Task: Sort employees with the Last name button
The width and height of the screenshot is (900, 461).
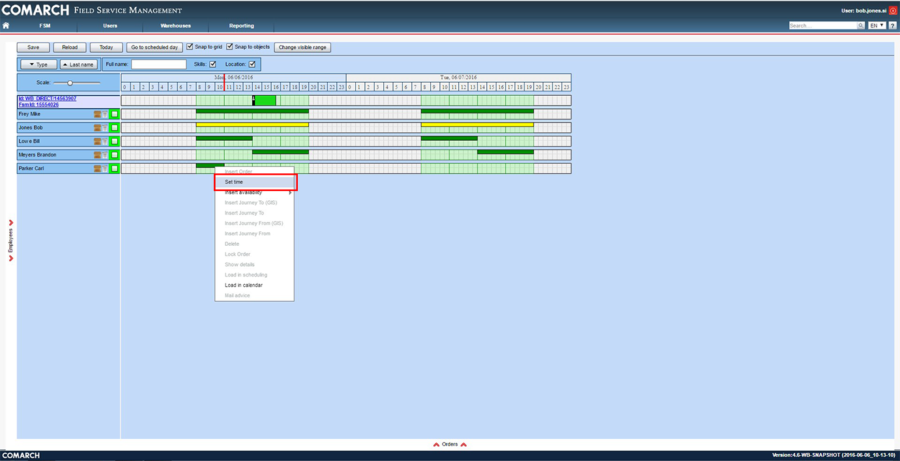Action: click(79, 65)
